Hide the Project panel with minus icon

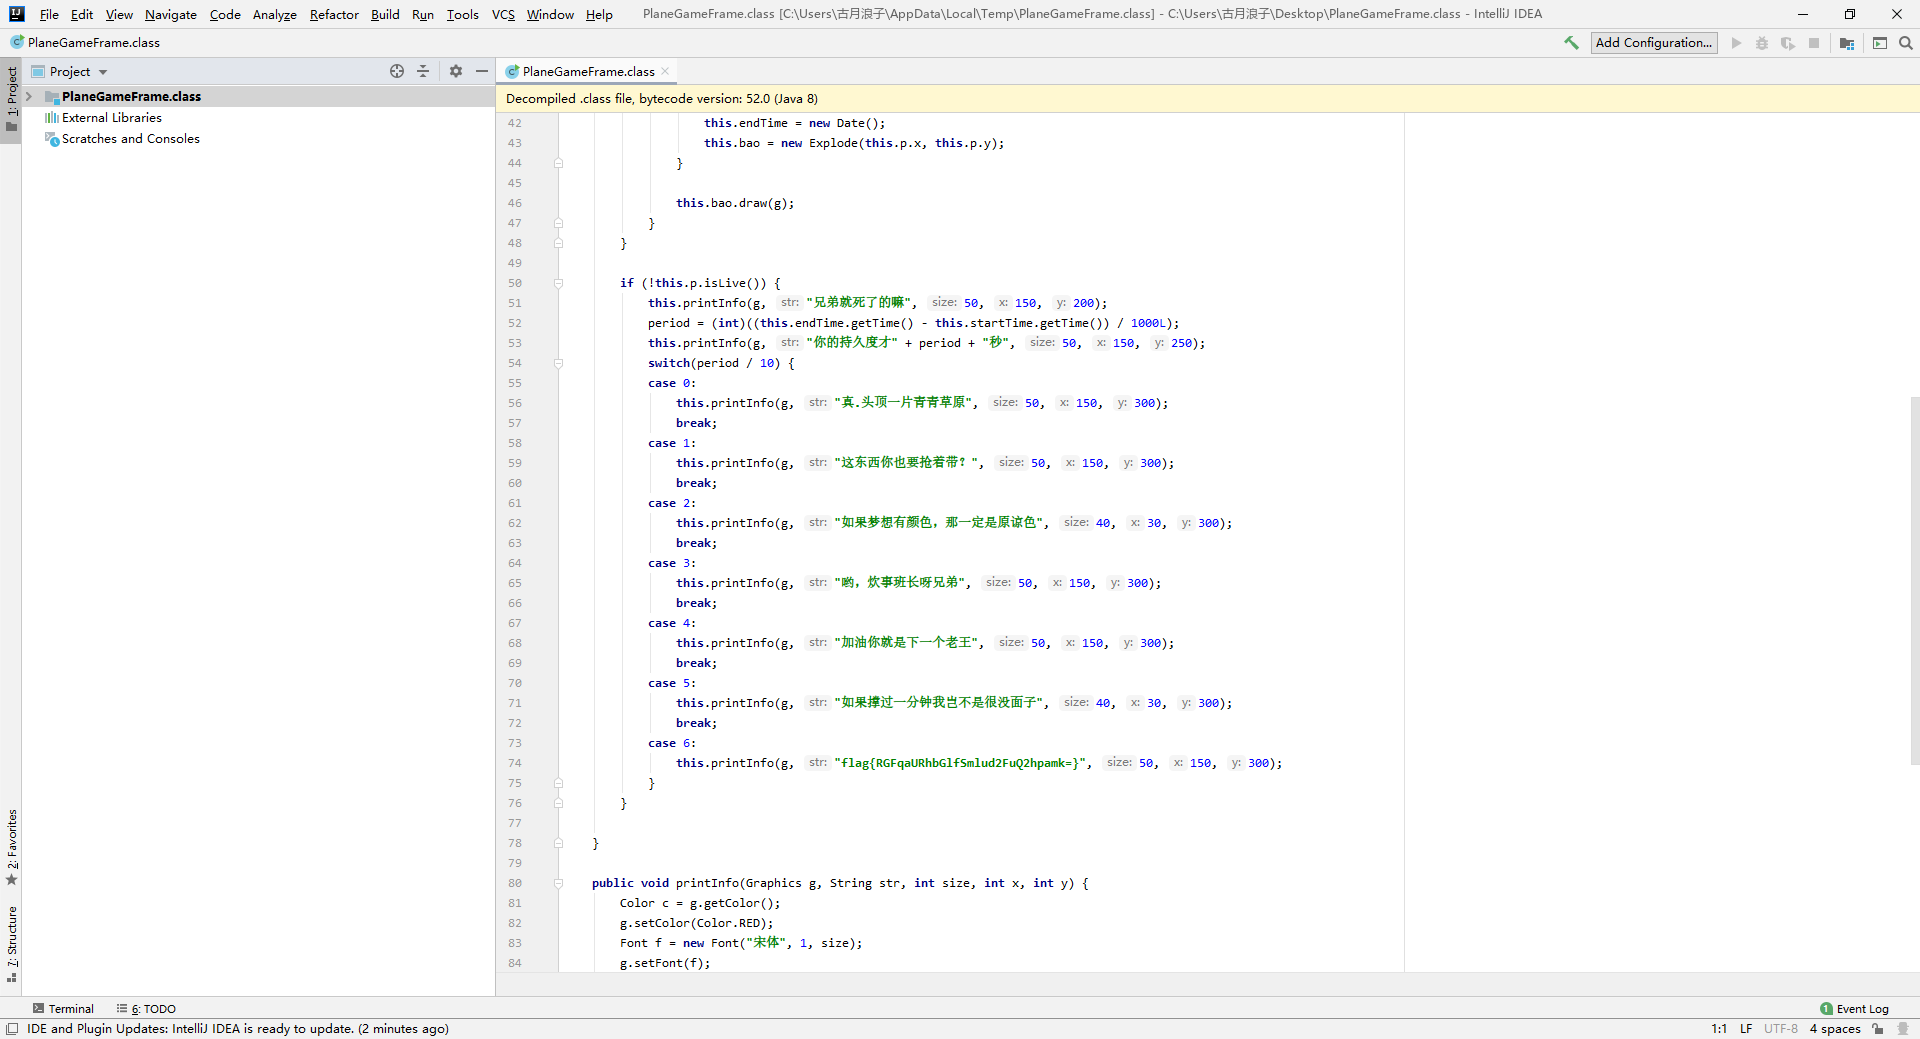pyautogui.click(x=482, y=71)
